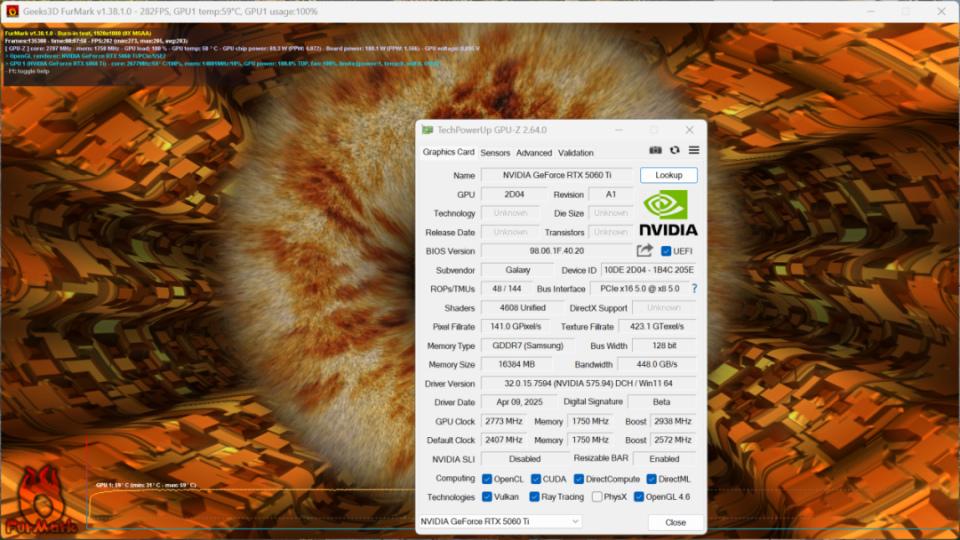Screen dimensions: 960x540
Task: Open the GPU selection dropdown at bottom
Action: (500, 521)
